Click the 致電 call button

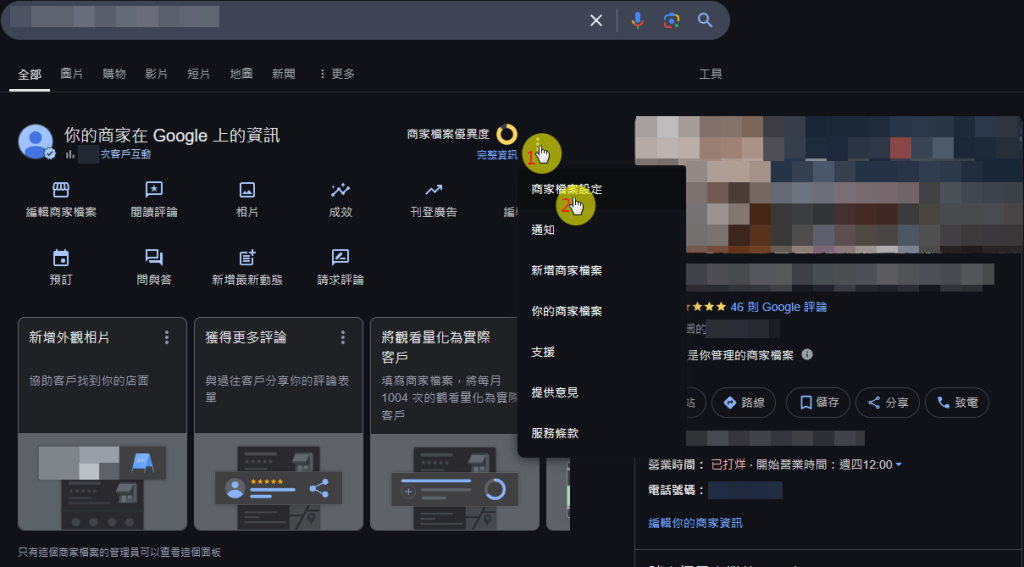957,402
